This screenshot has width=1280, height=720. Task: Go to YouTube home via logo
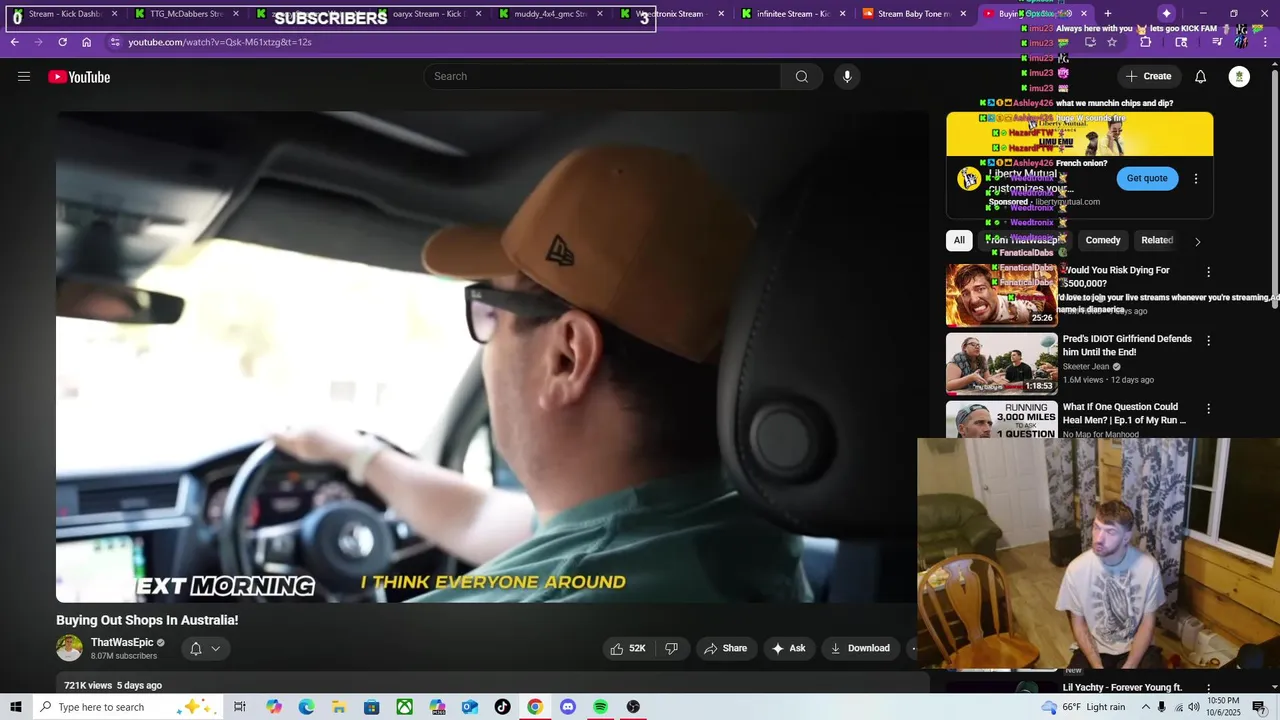(79, 77)
